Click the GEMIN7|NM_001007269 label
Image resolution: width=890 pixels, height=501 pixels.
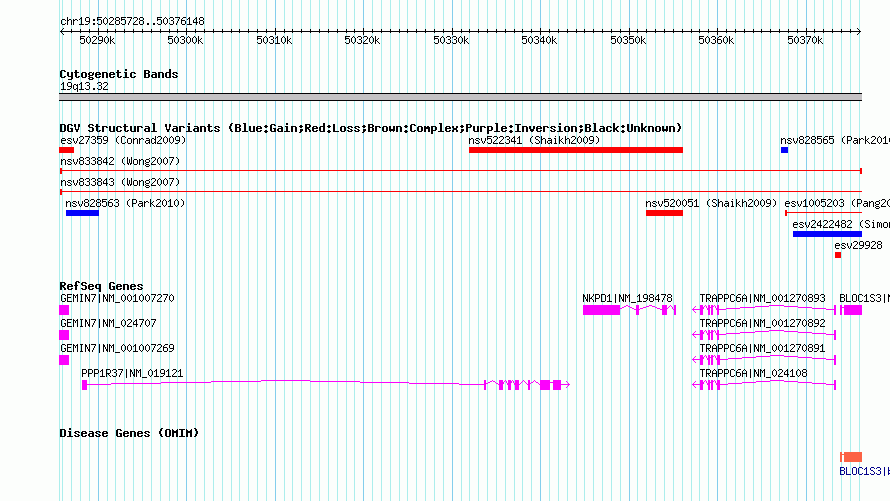coord(117,348)
